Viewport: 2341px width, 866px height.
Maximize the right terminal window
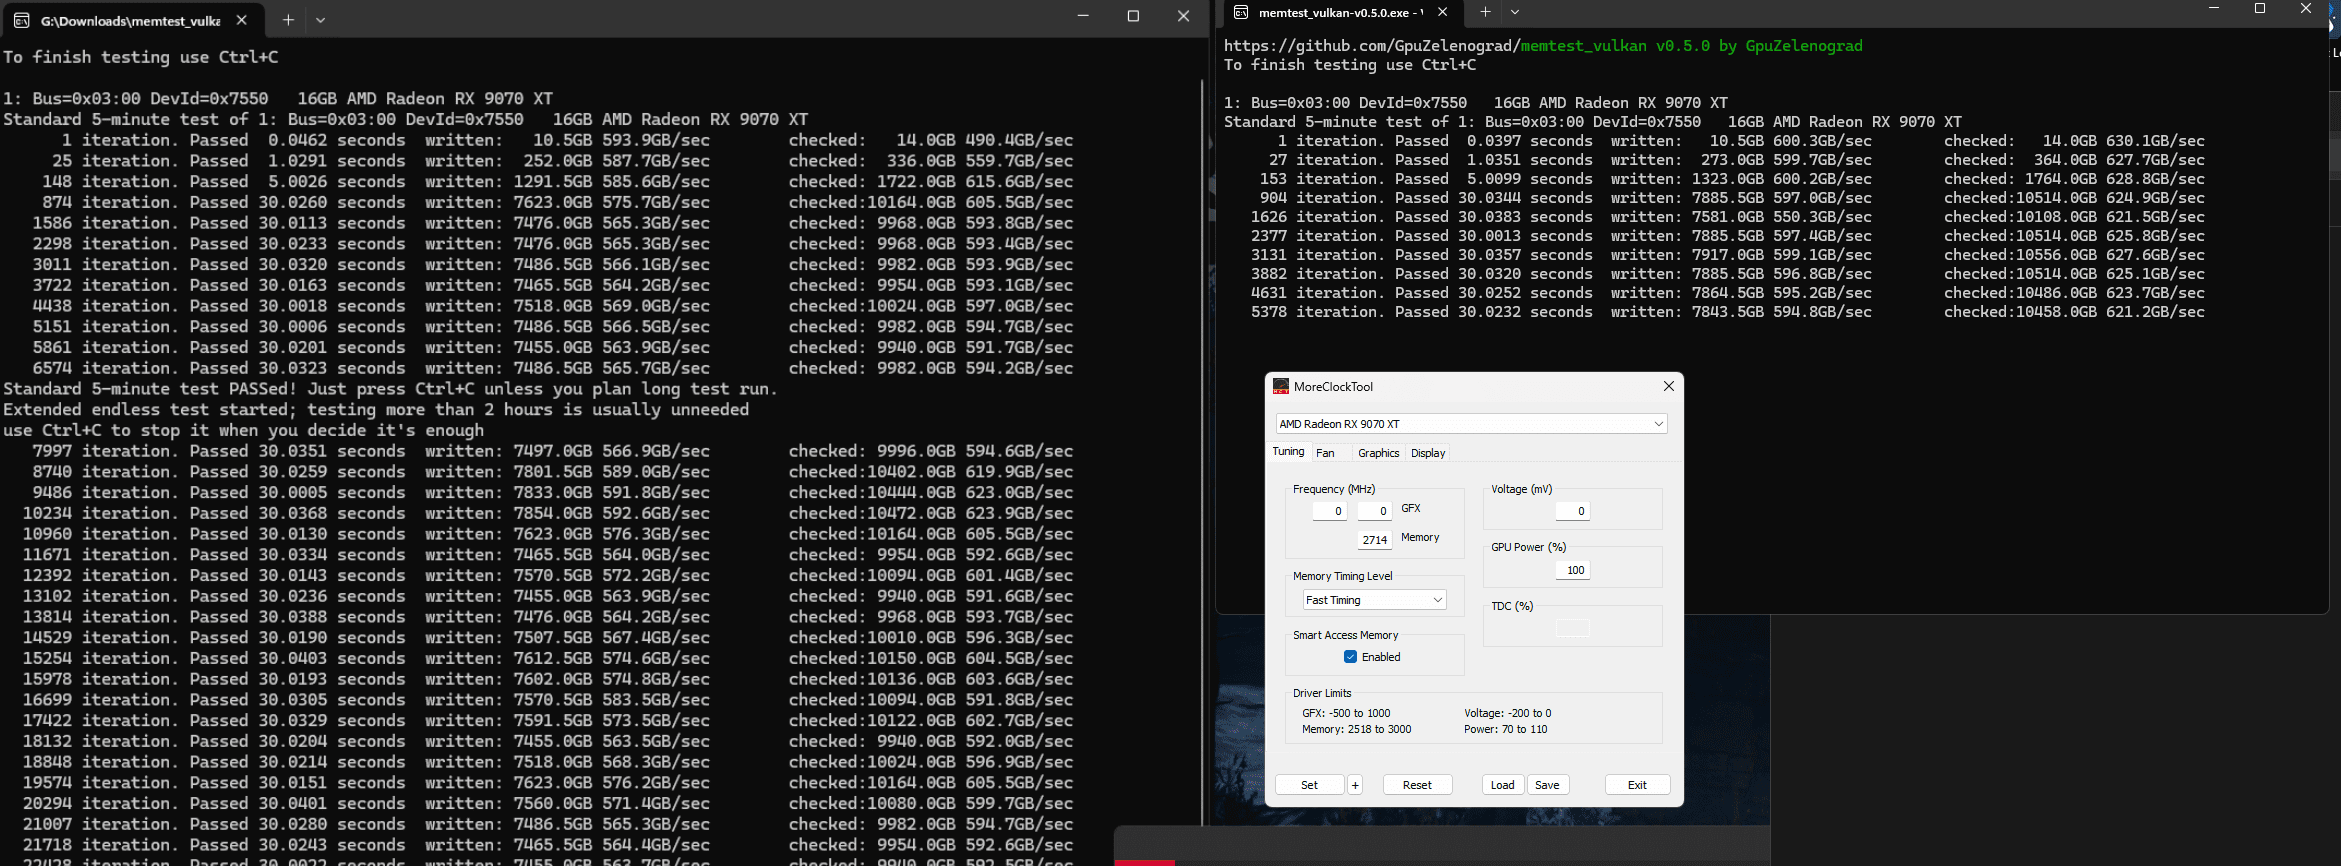[x=2260, y=8]
